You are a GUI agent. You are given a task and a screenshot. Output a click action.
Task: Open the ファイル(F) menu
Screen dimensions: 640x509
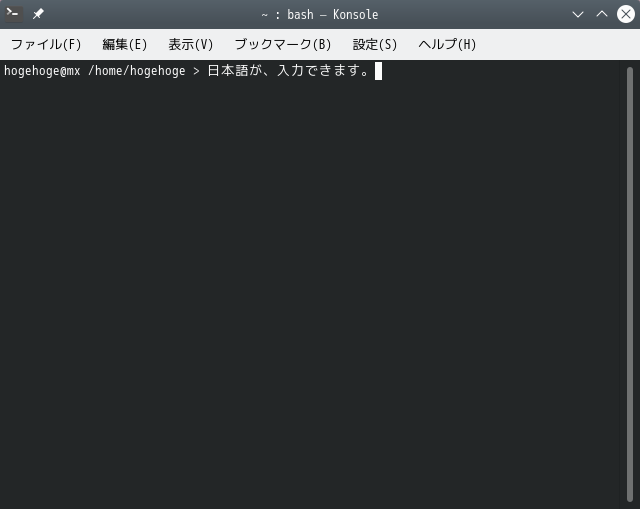[x=46, y=44]
